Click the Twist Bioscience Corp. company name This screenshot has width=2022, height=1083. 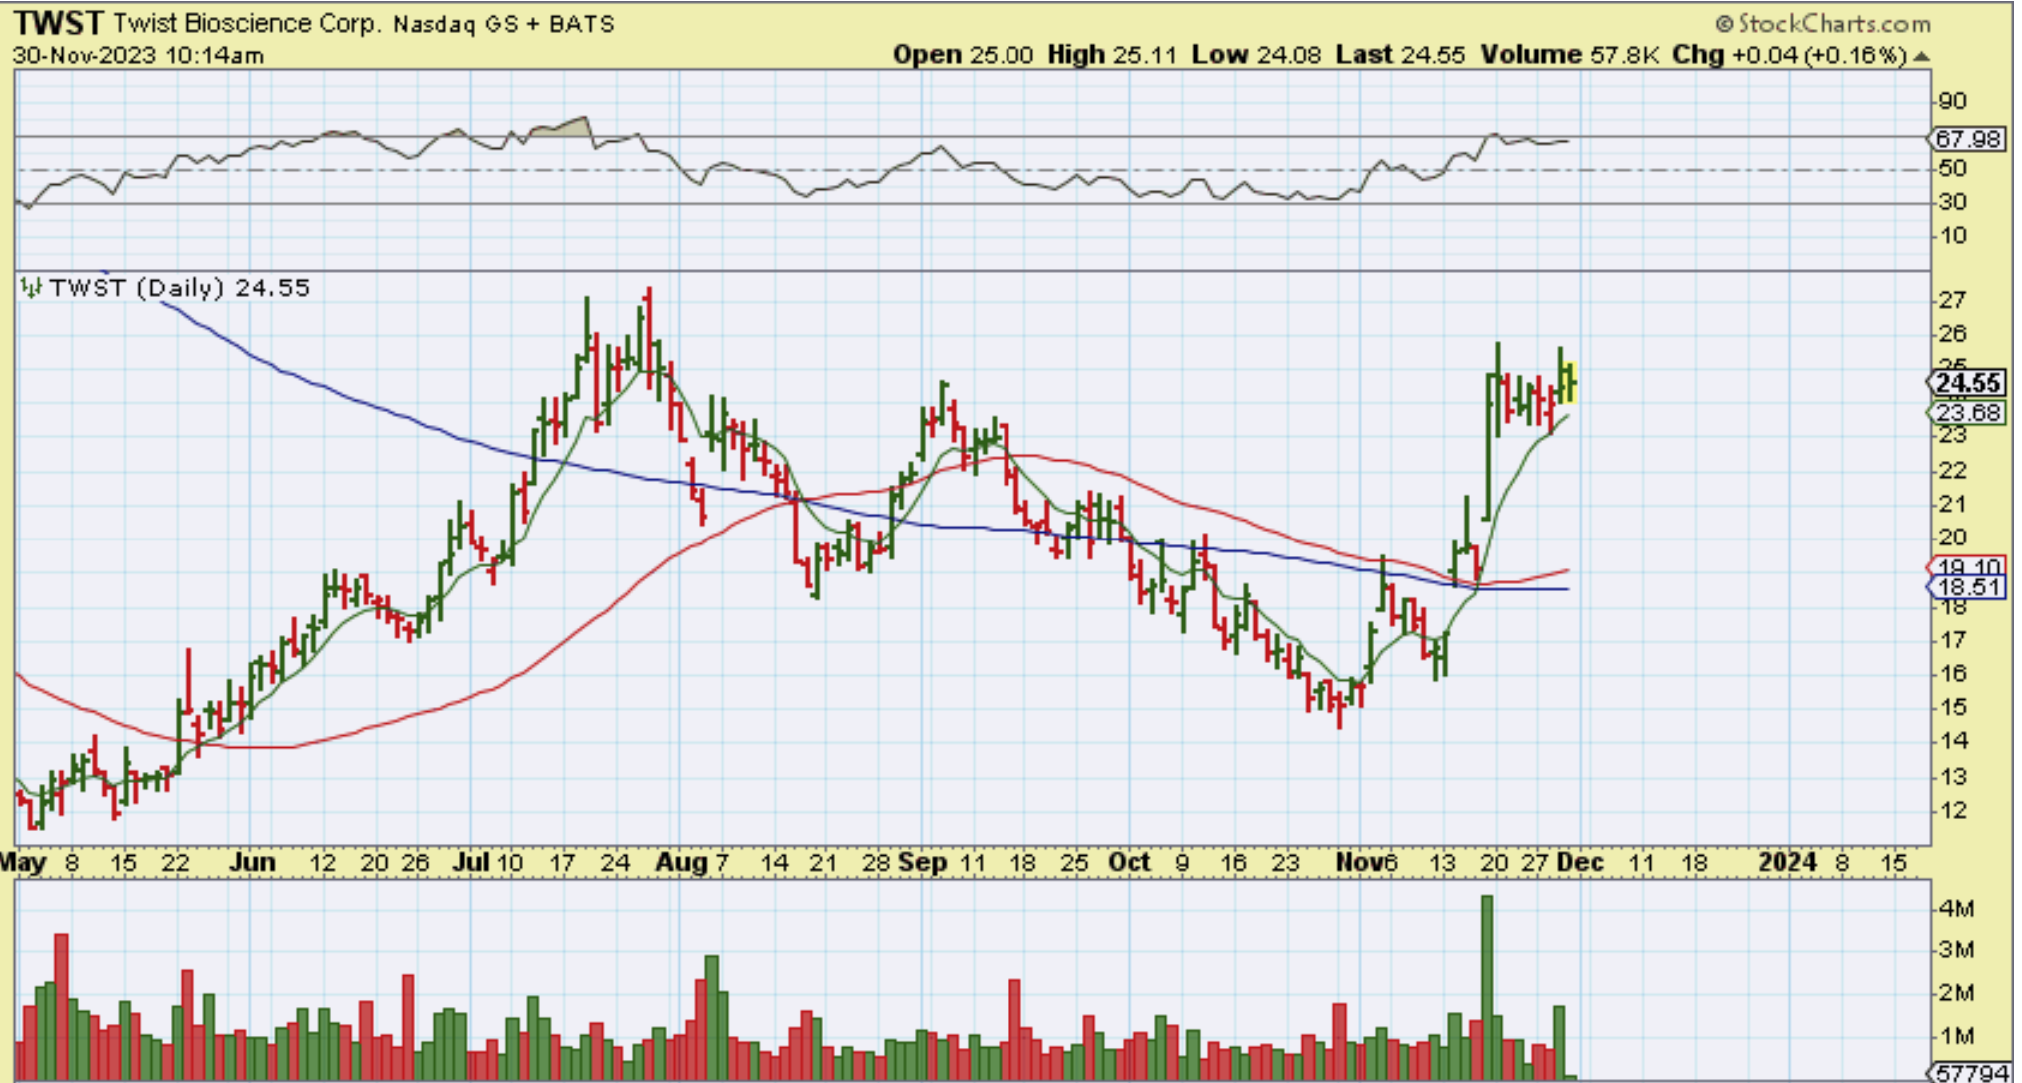[247, 23]
